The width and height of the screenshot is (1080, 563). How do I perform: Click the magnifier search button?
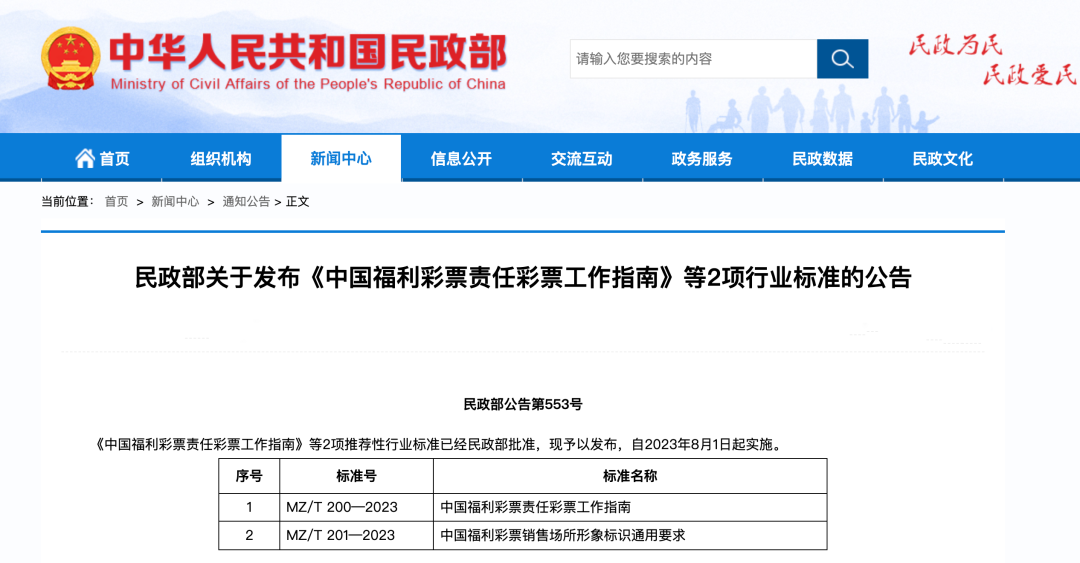click(x=842, y=59)
